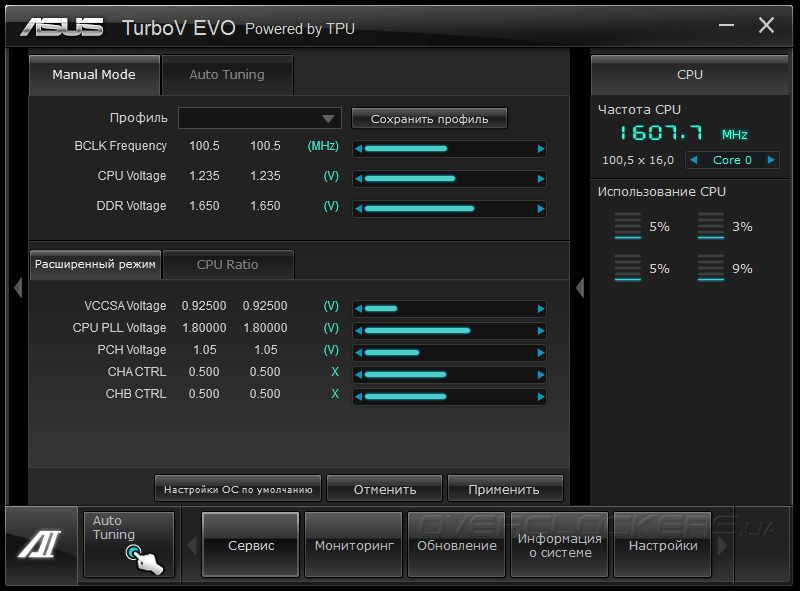Image resolution: width=800 pixels, height=591 pixels.
Task: Click the ASUS AI Suite logo icon
Action: click(40, 545)
